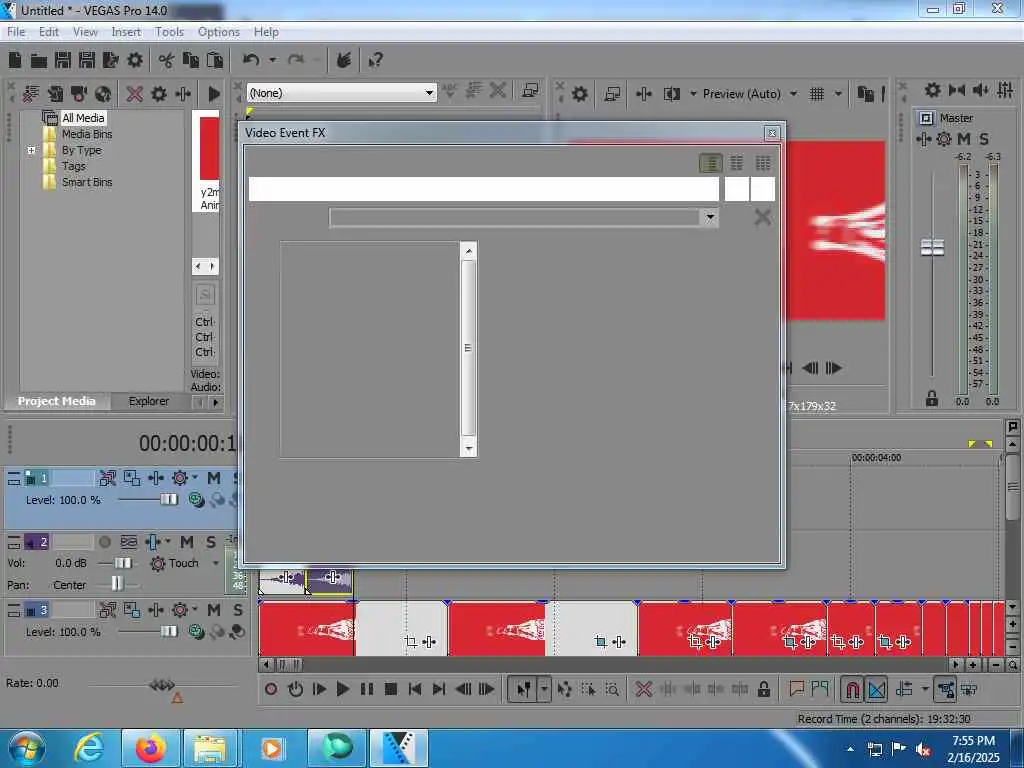Solo video track 3
1024x768 pixels.
(x=238, y=610)
